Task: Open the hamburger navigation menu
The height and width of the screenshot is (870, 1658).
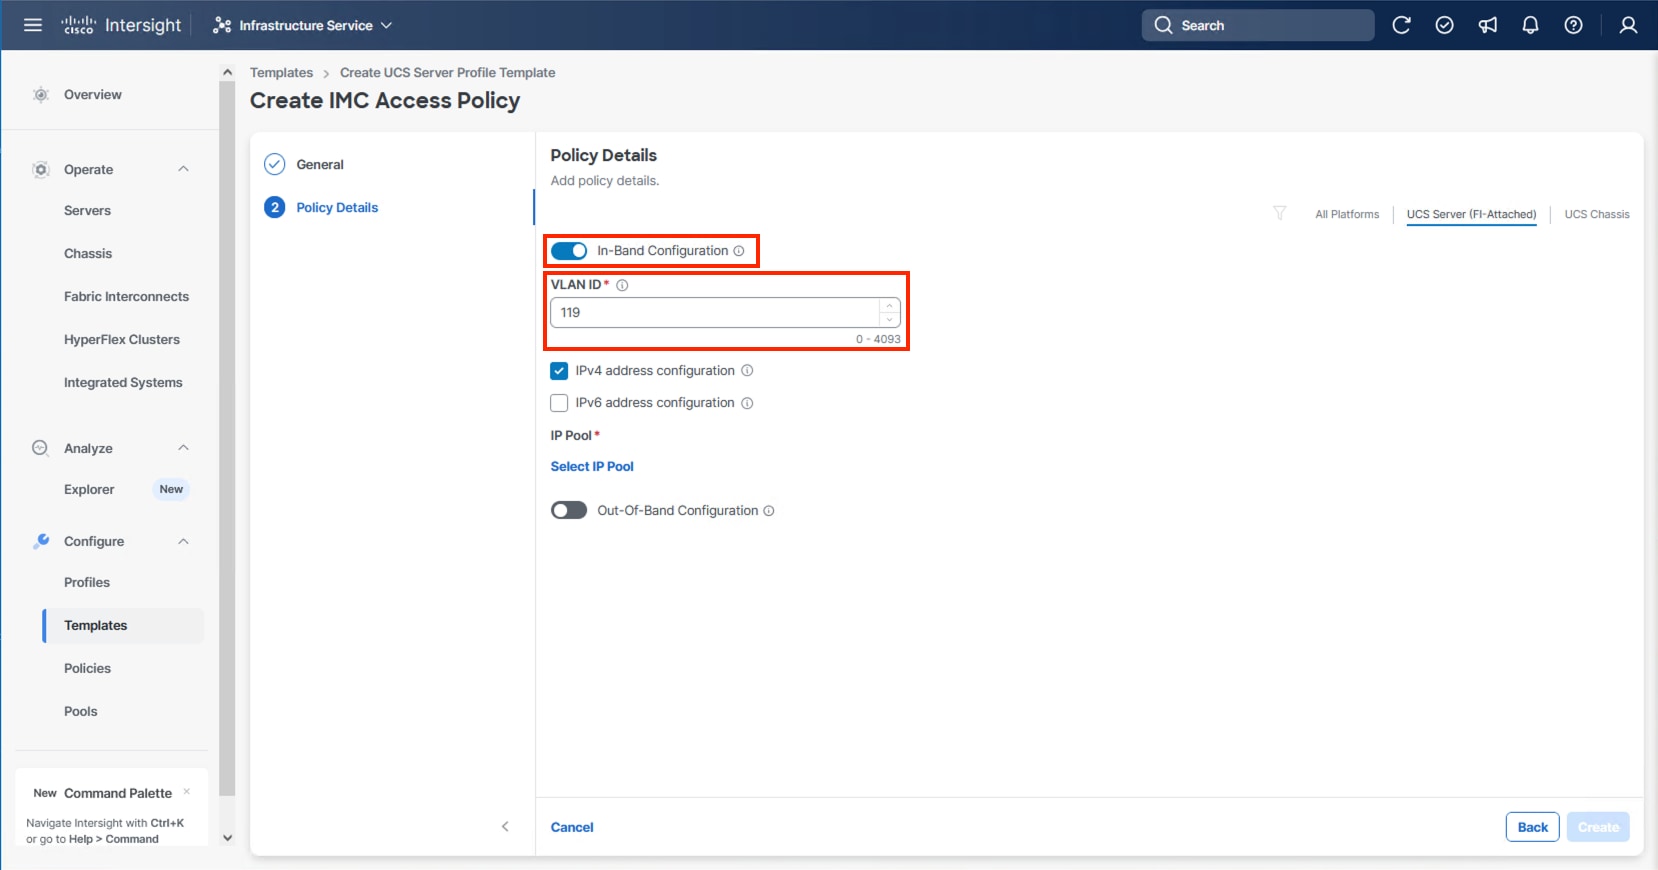Action: click(x=33, y=25)
